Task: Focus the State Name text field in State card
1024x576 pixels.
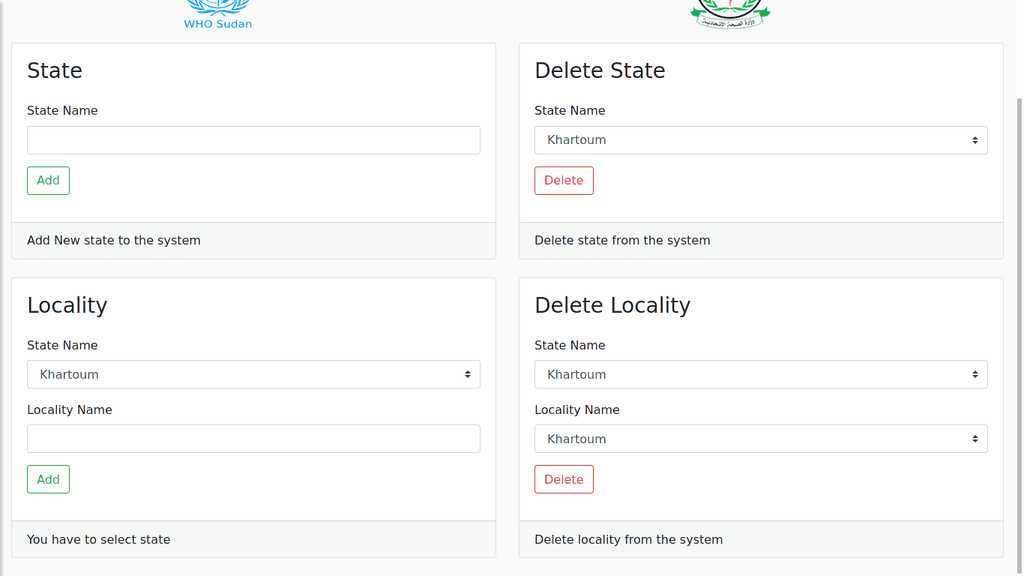Action: point(253,140)
